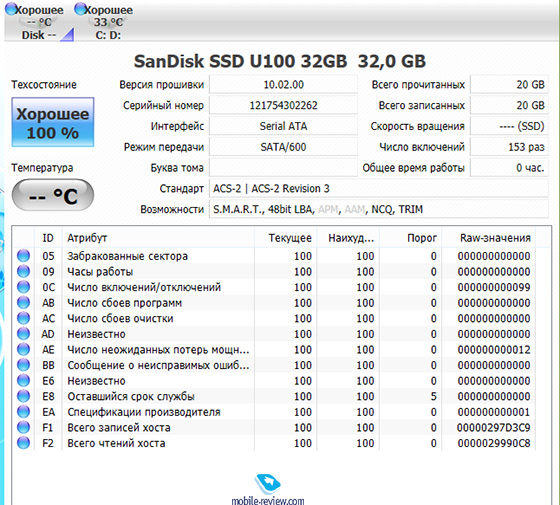Click the total host reads value next to Всего прочитанных

[x=509, y=85]
